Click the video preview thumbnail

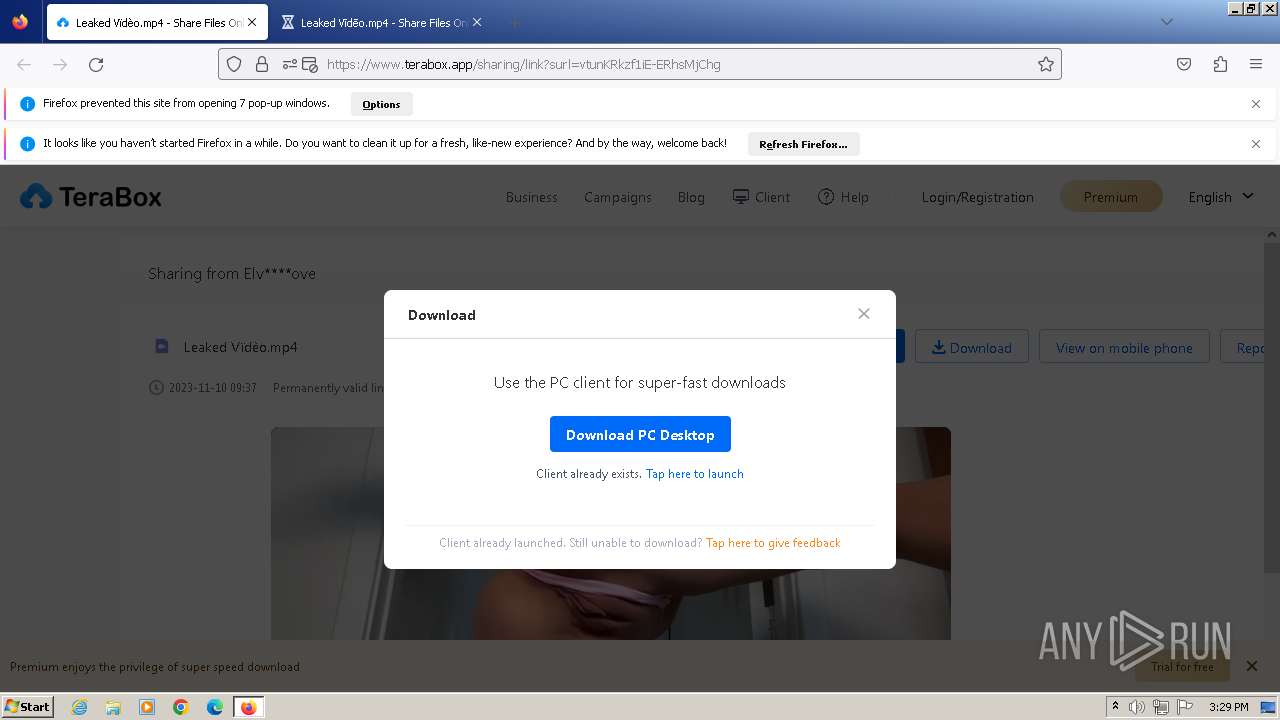610,533
